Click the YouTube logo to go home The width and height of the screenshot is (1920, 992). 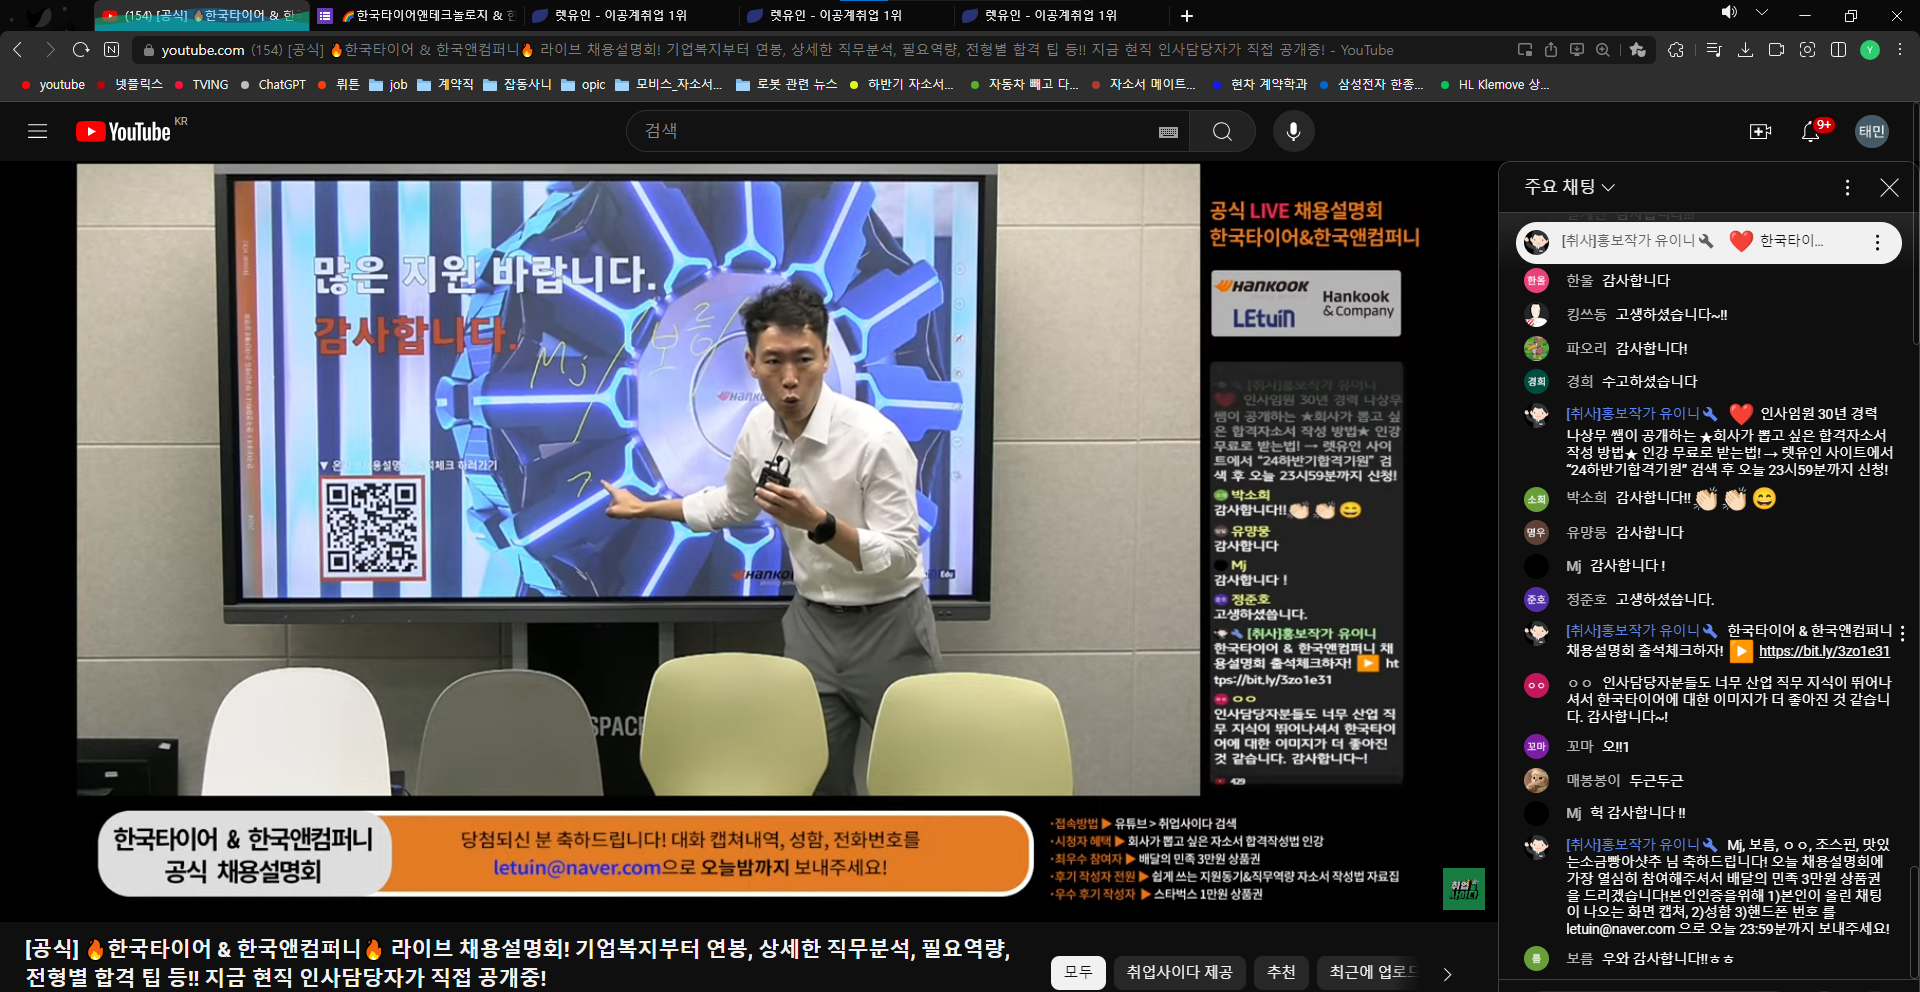[124, 131]
